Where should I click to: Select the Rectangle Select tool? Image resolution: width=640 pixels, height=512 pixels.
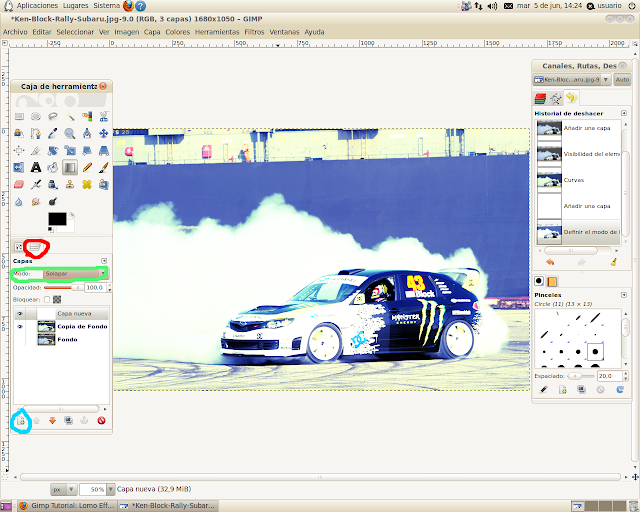pos(19,117)
